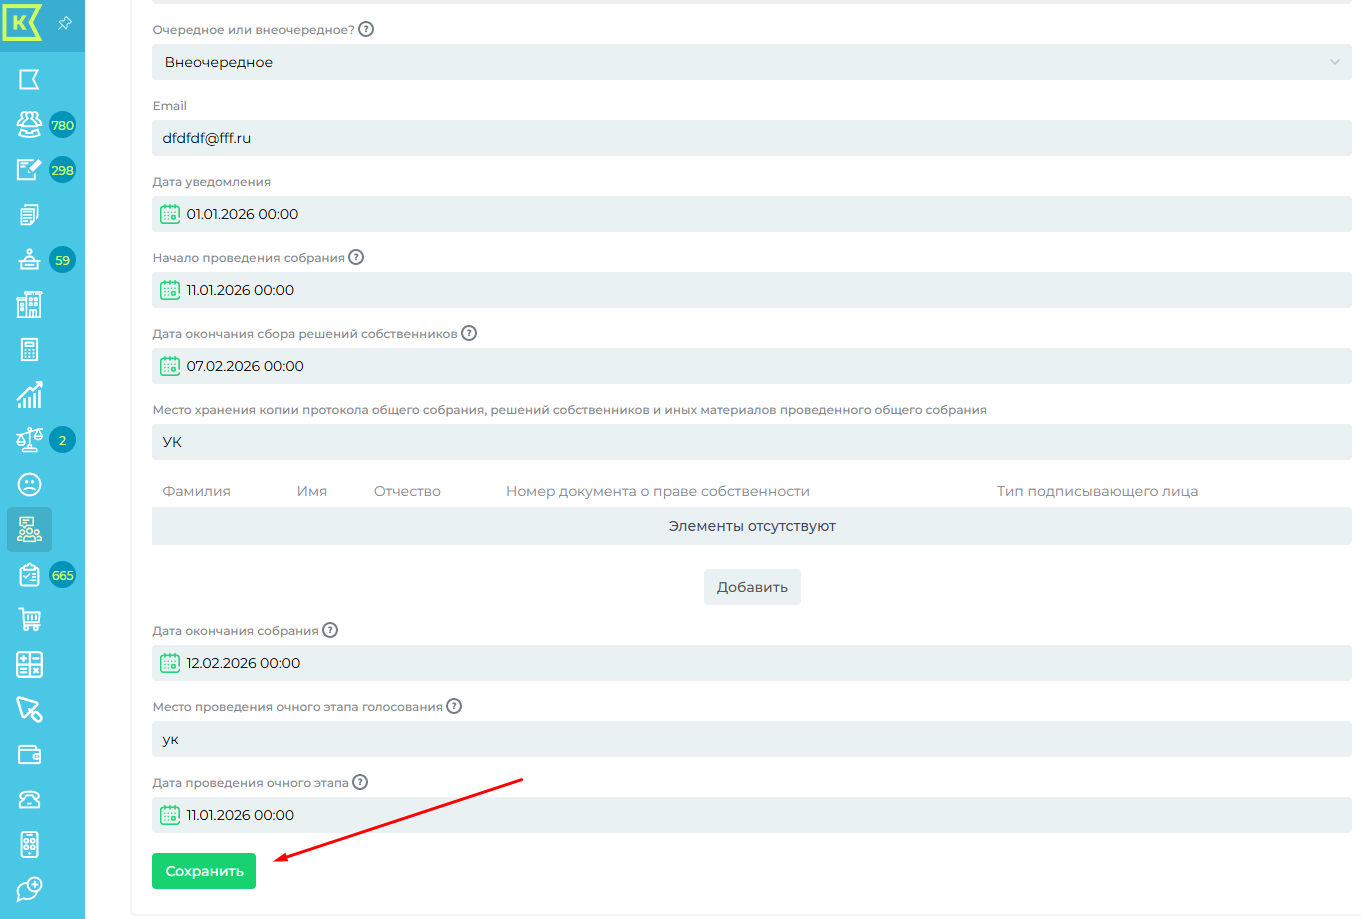This screenshot has height=919, width=1361.
Task: Pin the sidebar with the pushpin icon
Action: tap(65, 23)
